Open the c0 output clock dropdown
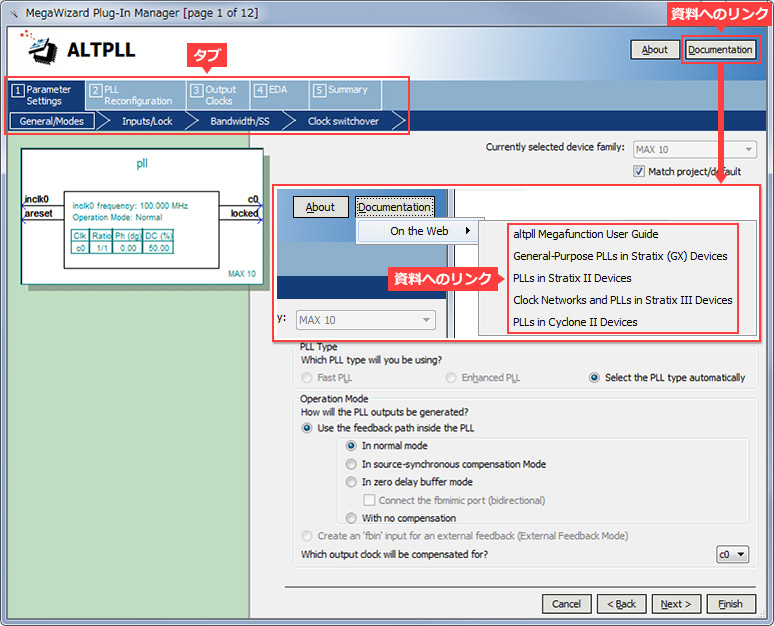This screenshot has width=774, height=626. click(732, 554)
